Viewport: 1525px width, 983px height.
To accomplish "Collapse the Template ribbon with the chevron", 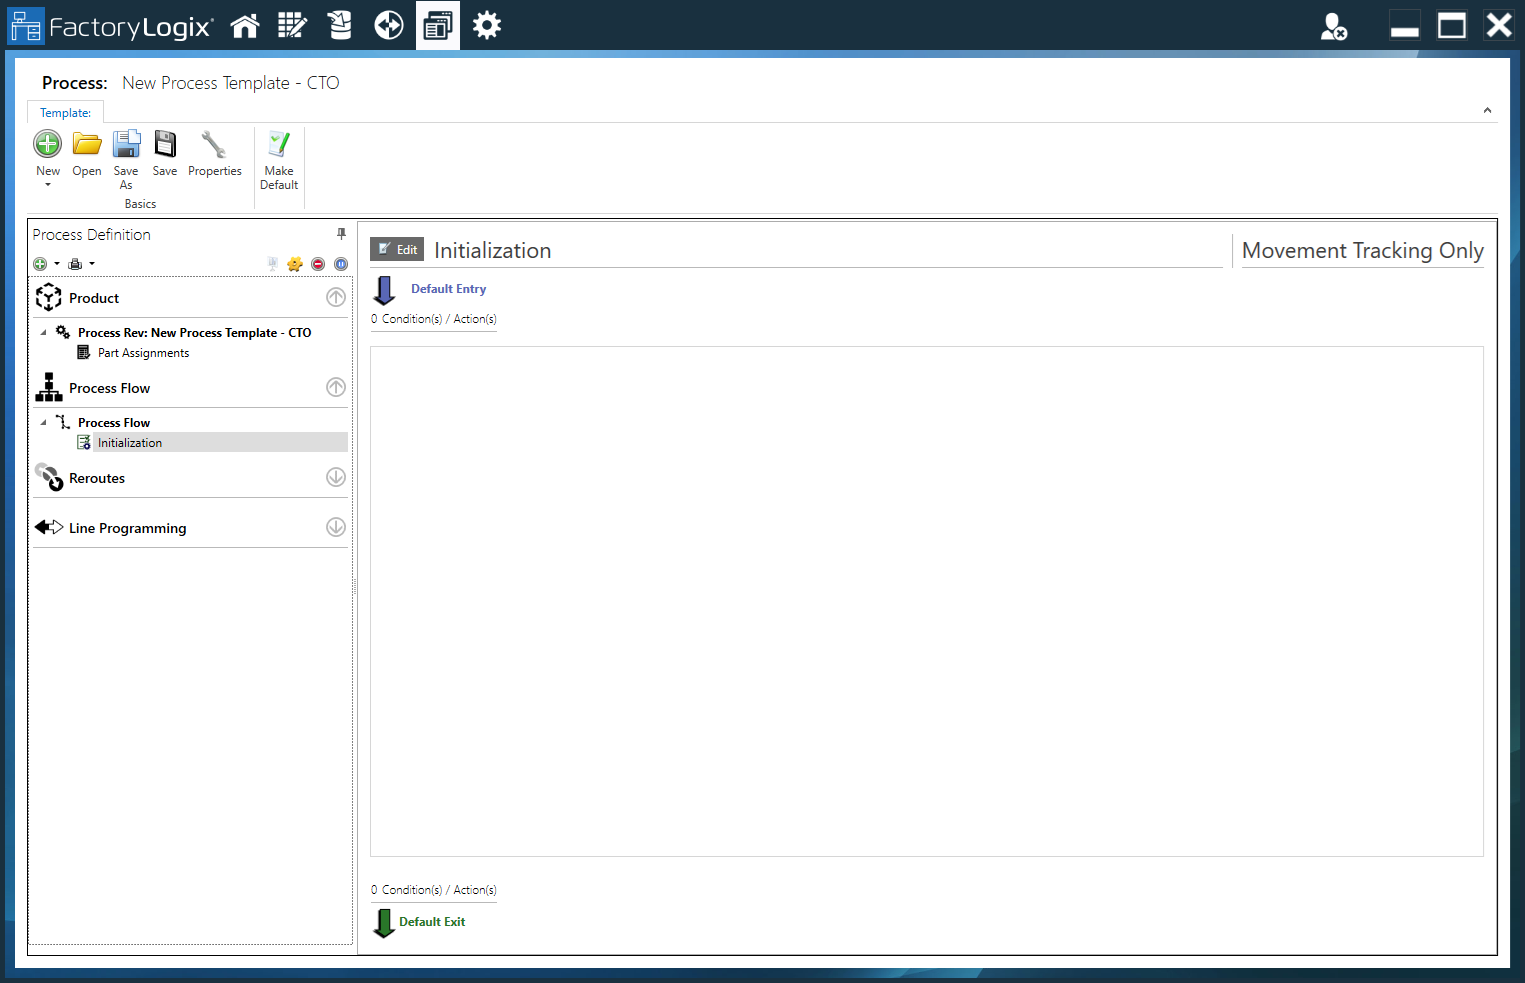I will tap(1487, 110).
